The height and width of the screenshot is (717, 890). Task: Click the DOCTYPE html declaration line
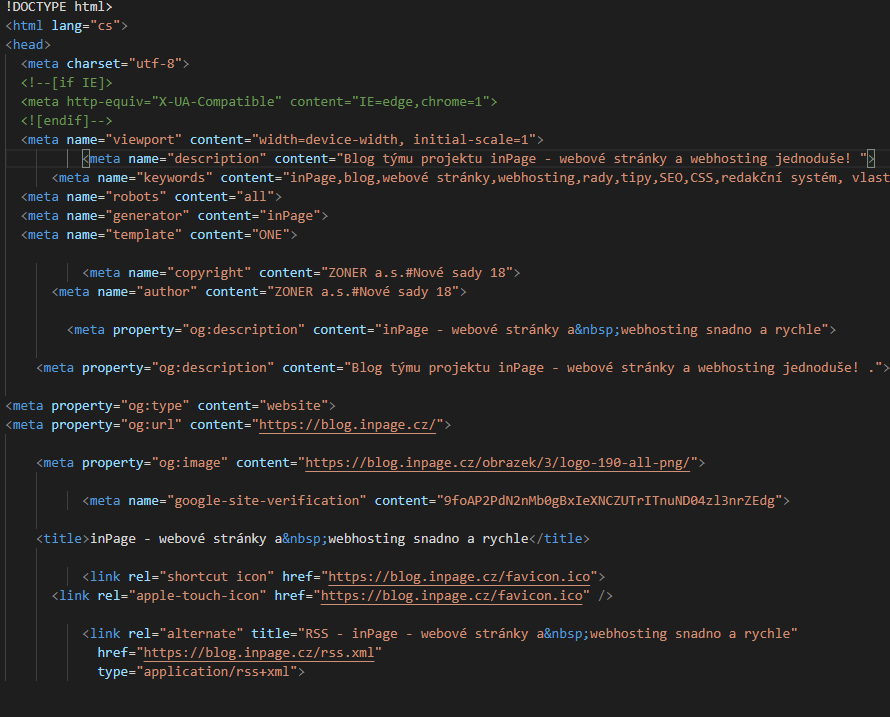pos(59,7)
